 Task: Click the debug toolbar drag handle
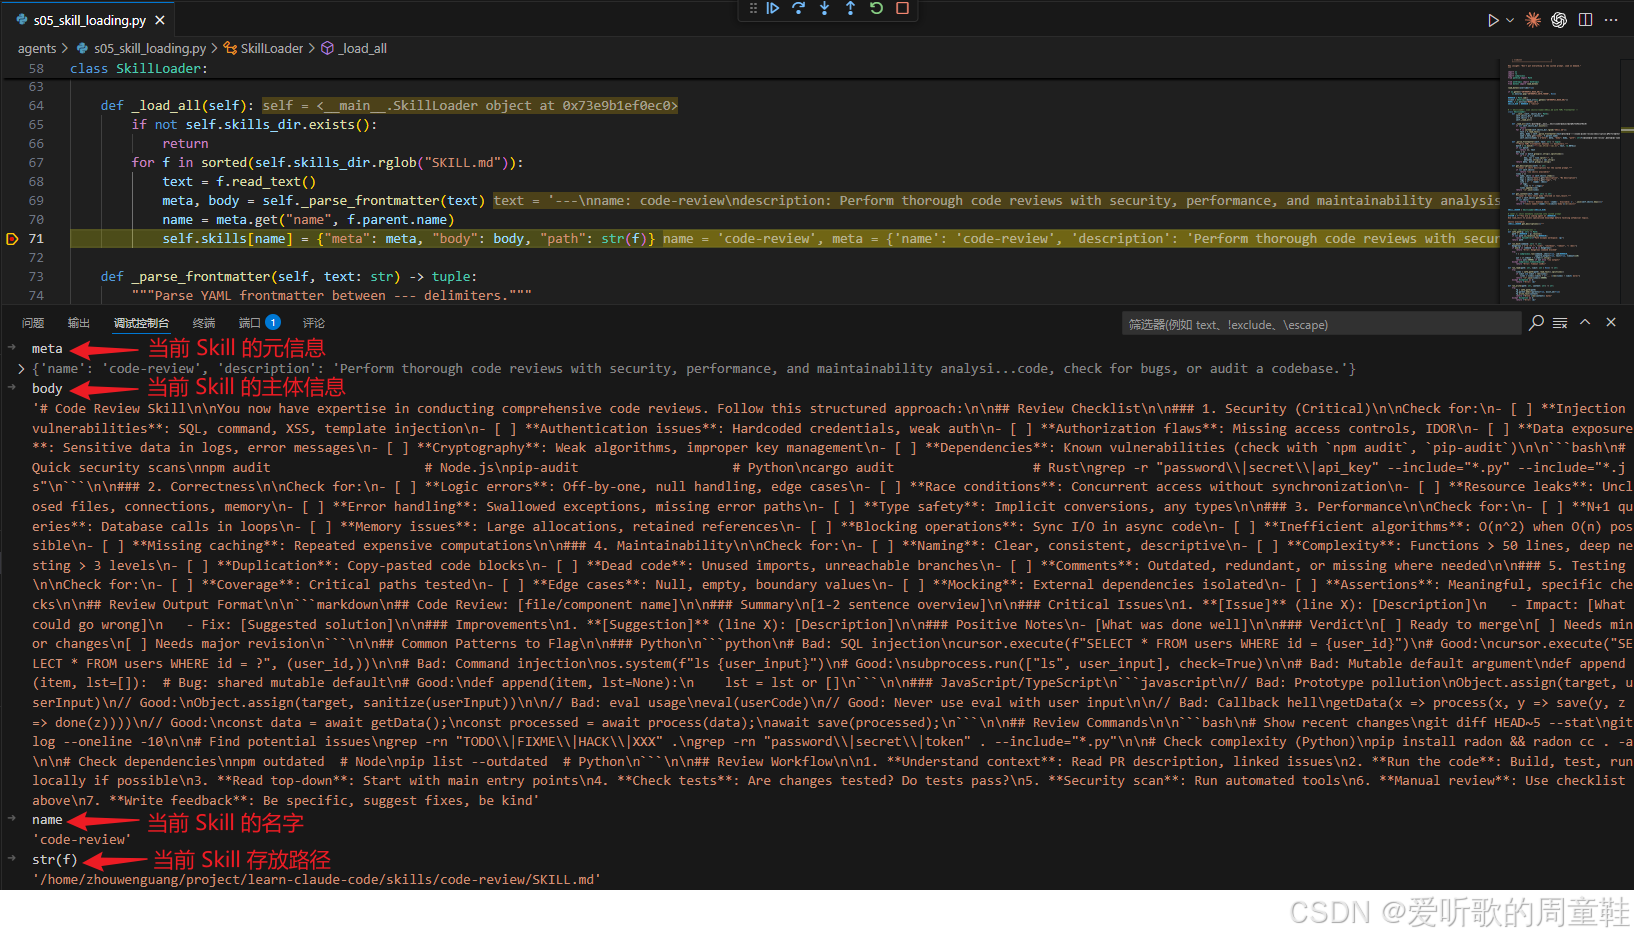tap(753, 9)
